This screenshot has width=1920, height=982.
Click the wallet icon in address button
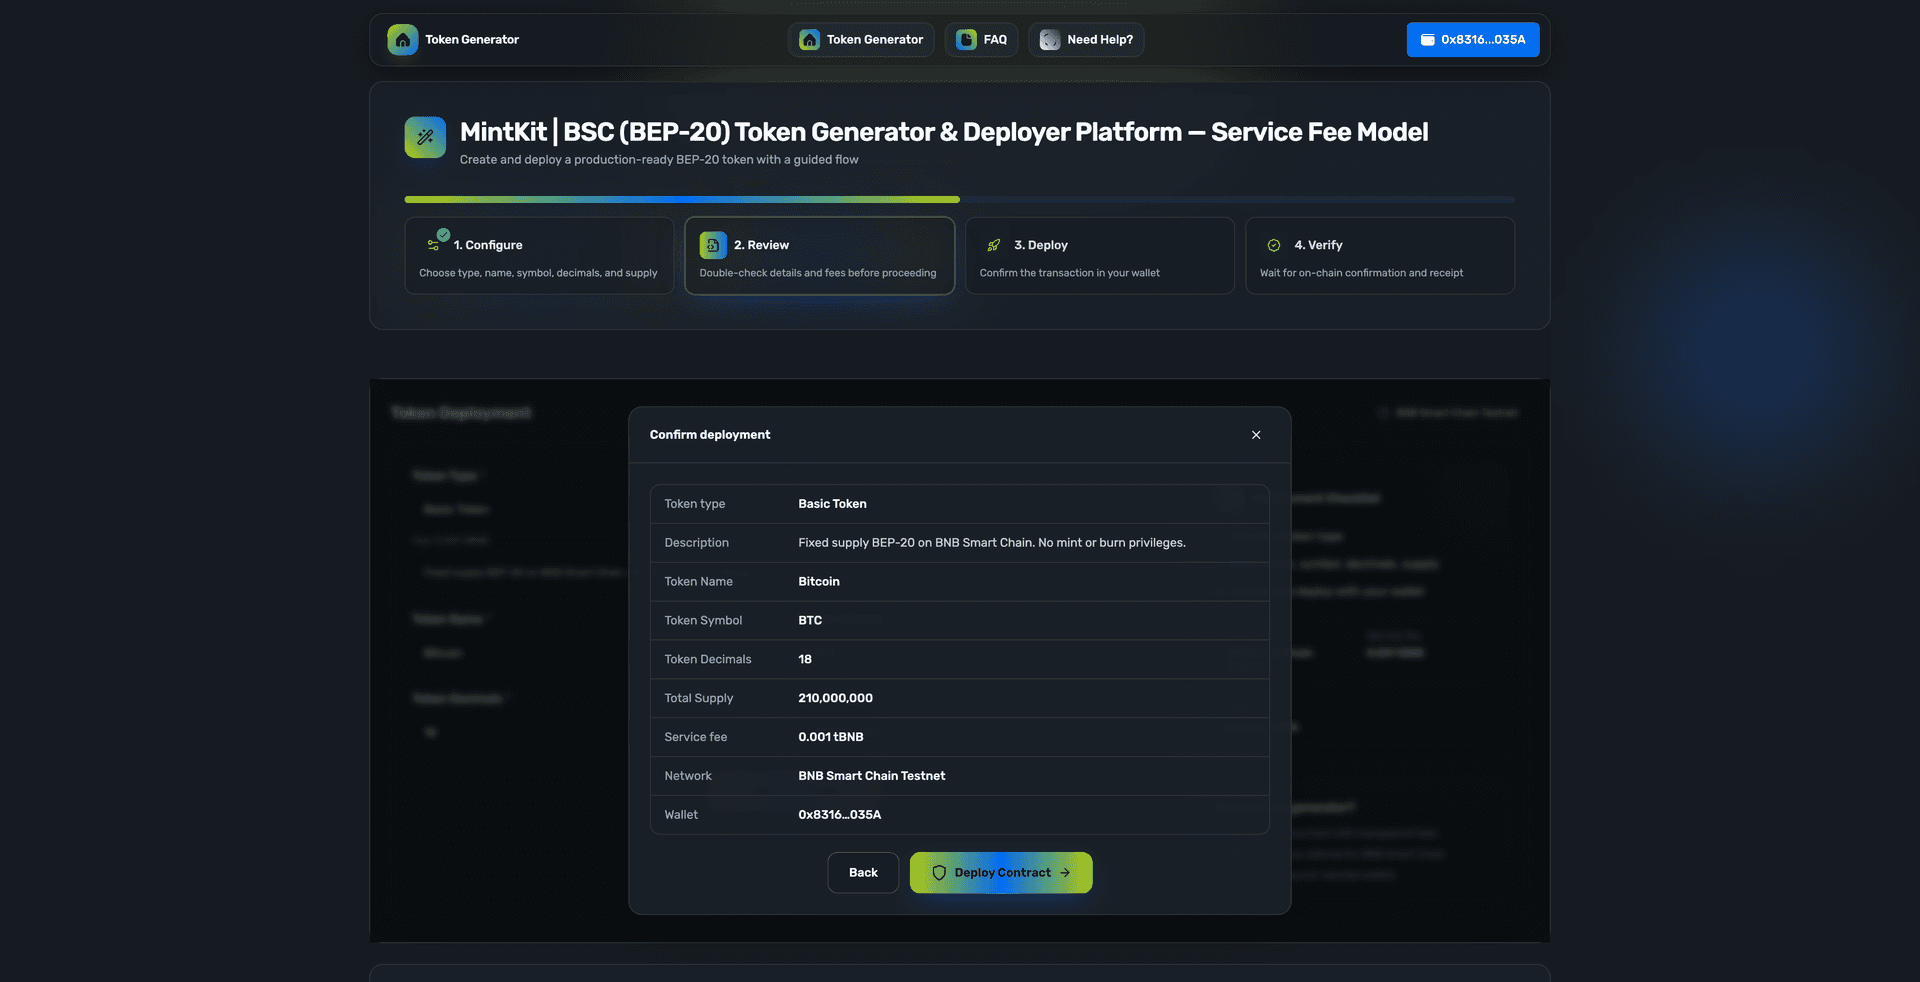(1428, 40)
